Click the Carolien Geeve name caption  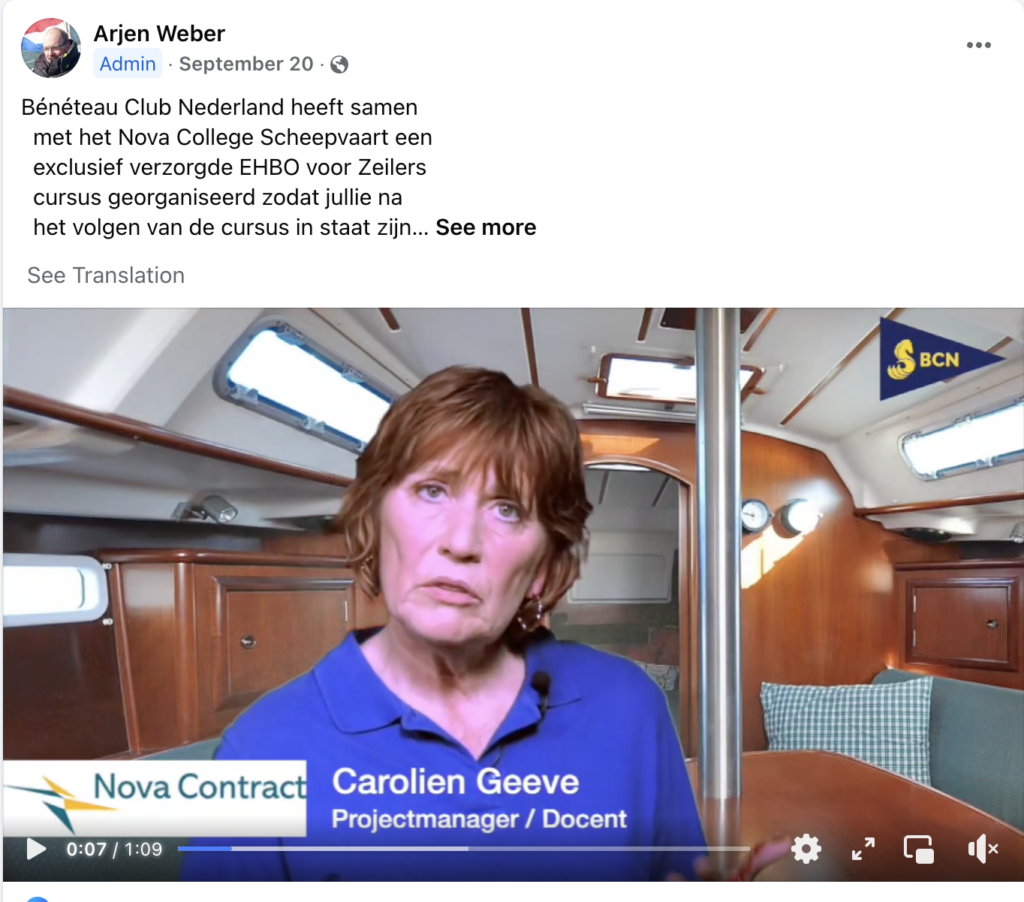pos(455,782)
